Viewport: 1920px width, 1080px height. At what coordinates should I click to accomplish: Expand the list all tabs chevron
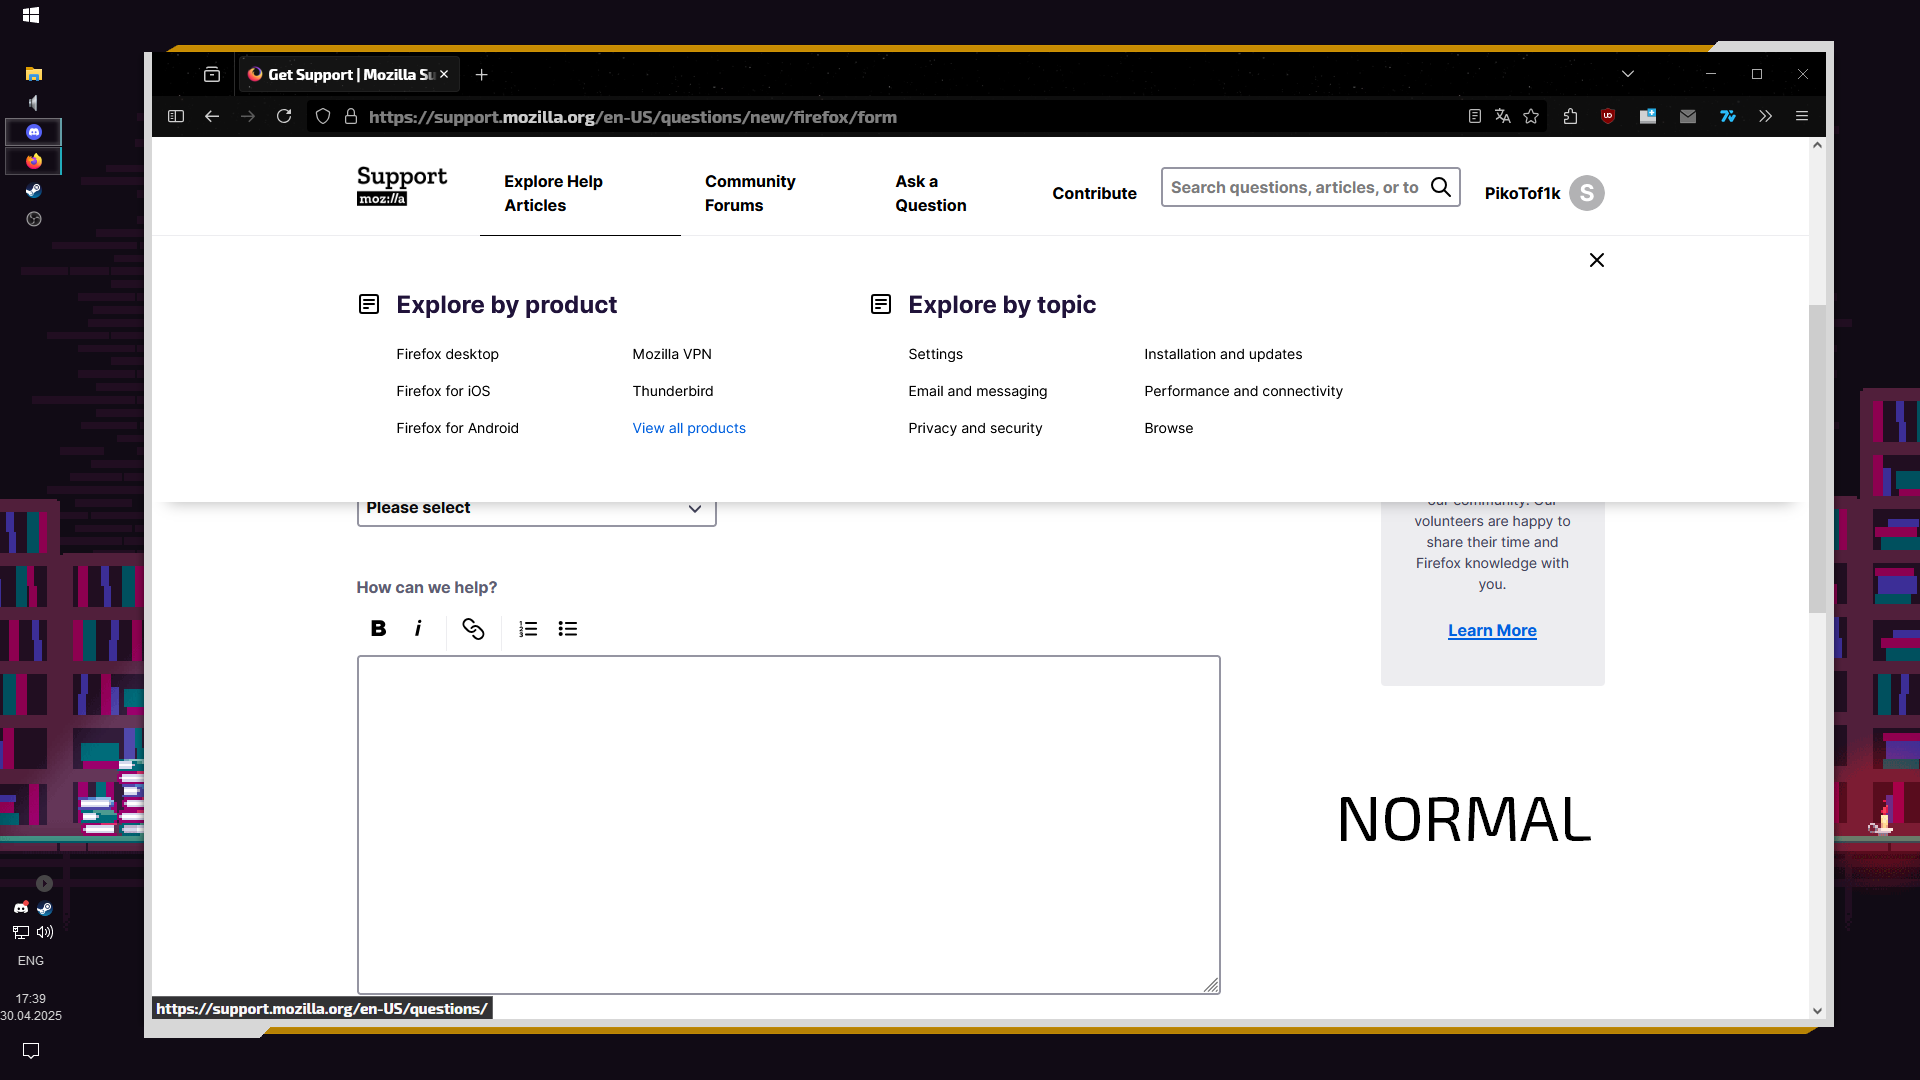coord(1628,74)
